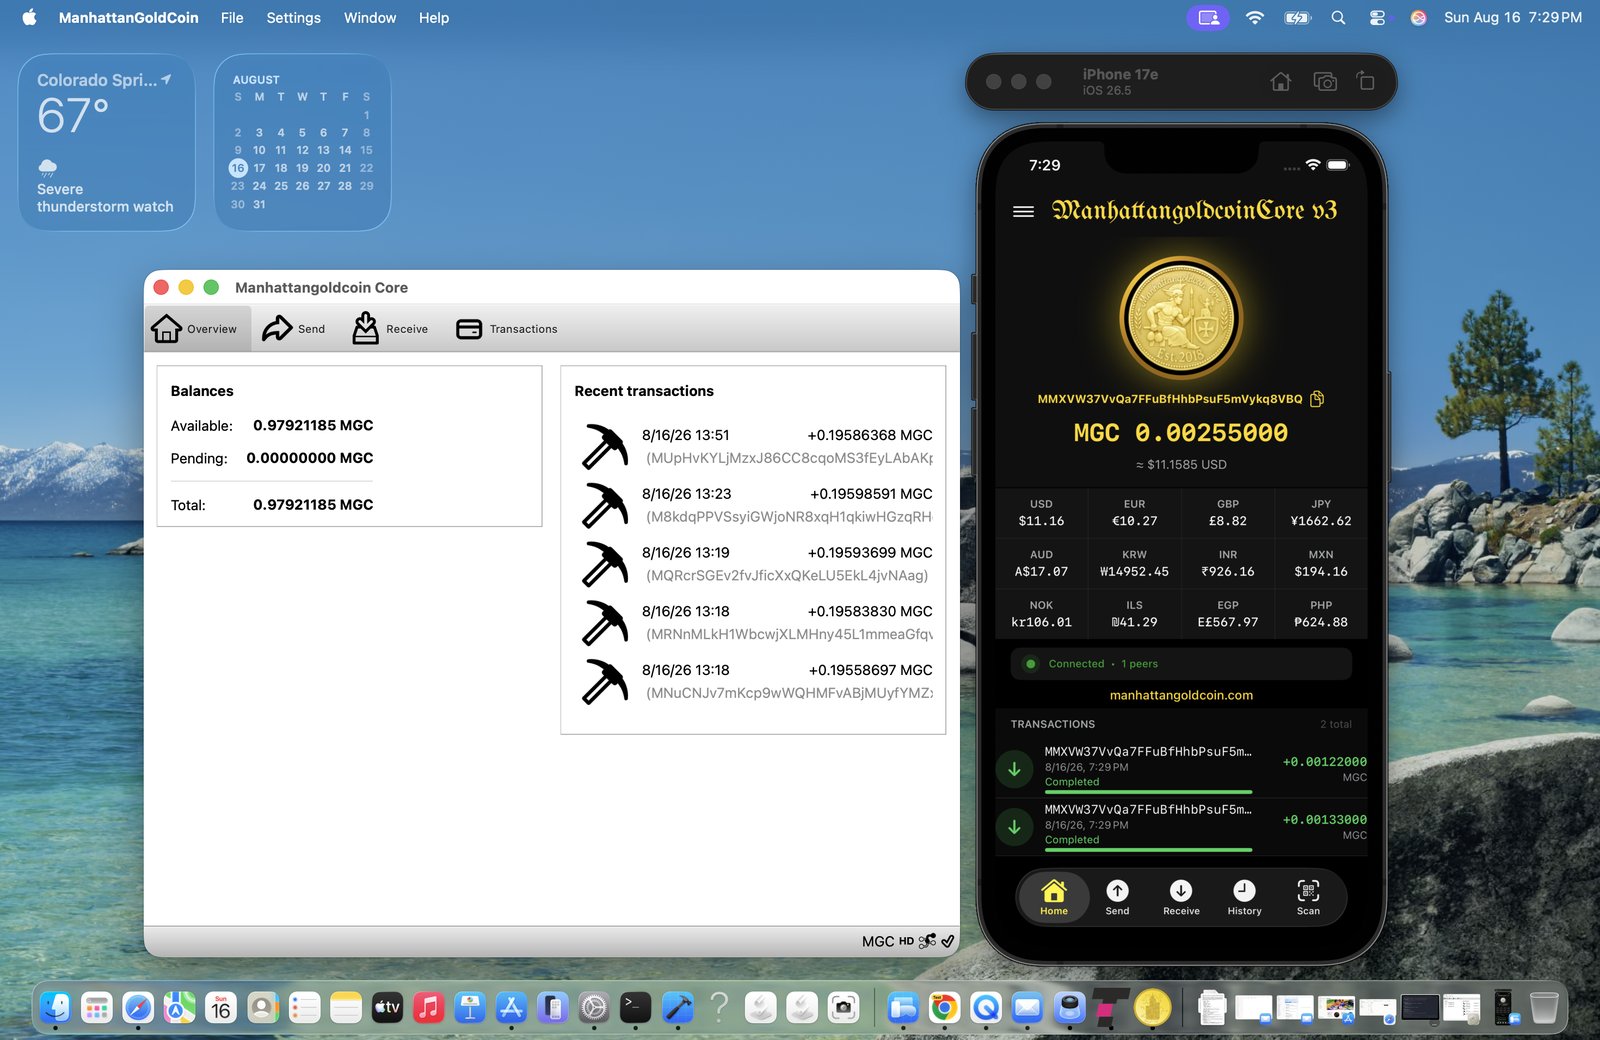Click the network connections status icon
The image size is (1600, 1040).
[x=927, y=941]
